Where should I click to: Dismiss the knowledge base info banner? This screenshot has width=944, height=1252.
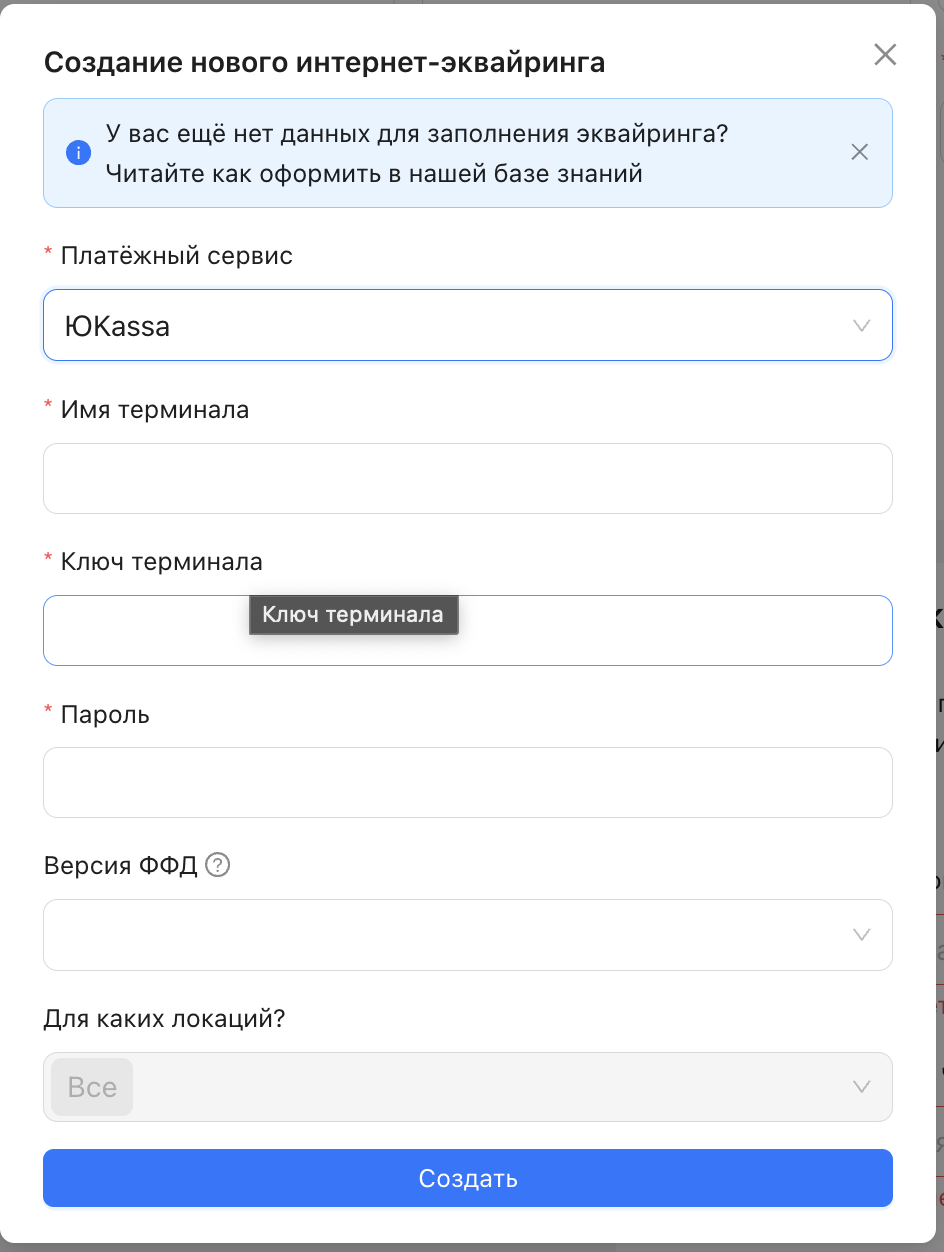pyautogui.click(x=859, y=152)
